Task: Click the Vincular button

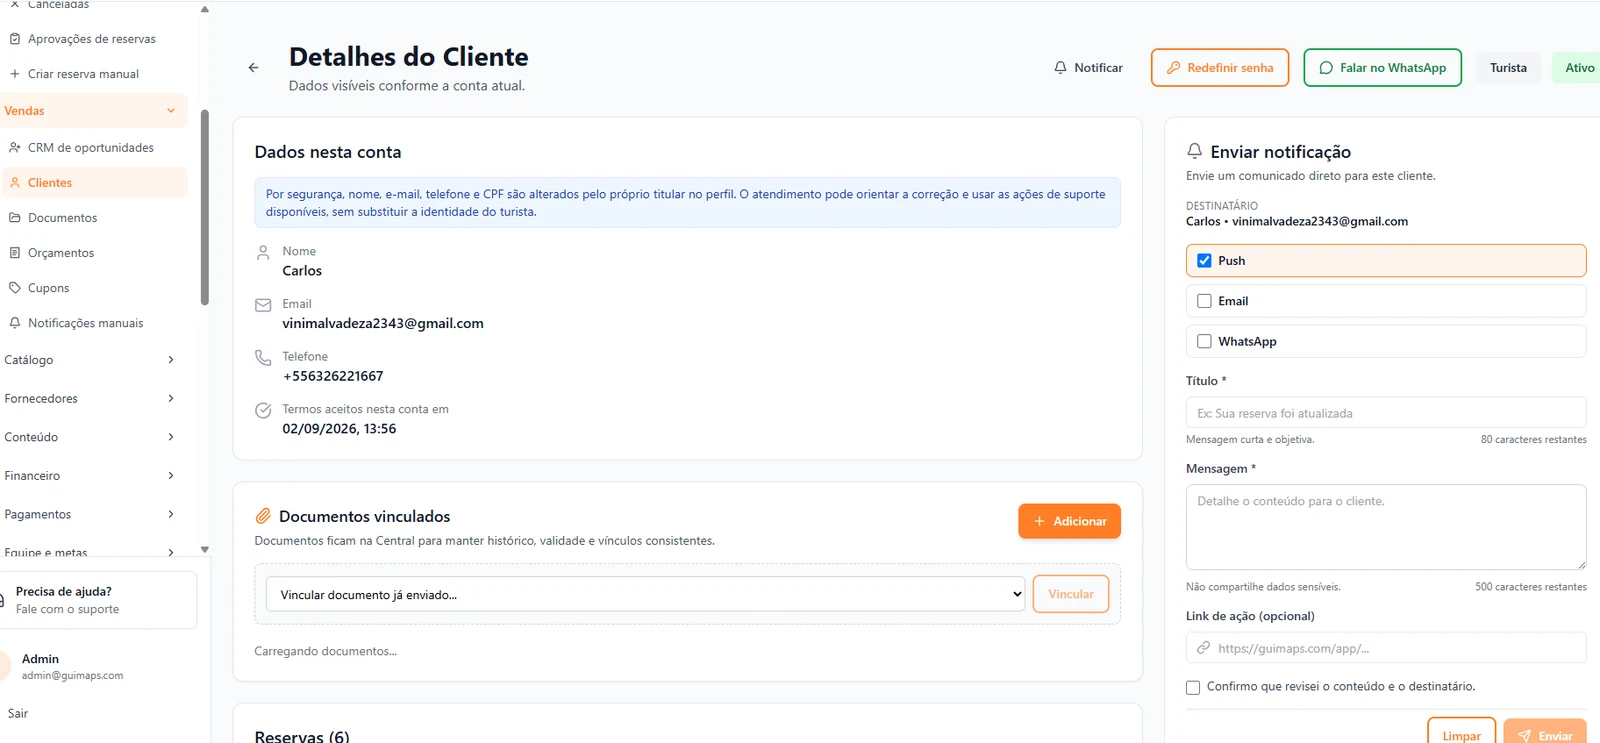Action: [x=1071, y=594]
